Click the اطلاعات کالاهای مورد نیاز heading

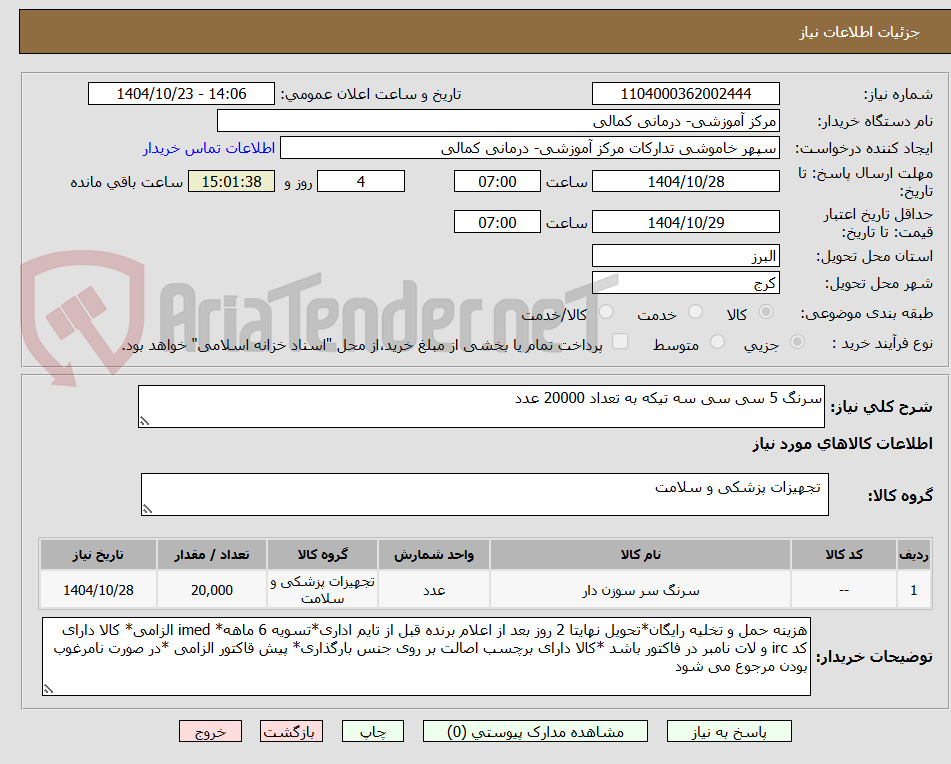point(842,444)
